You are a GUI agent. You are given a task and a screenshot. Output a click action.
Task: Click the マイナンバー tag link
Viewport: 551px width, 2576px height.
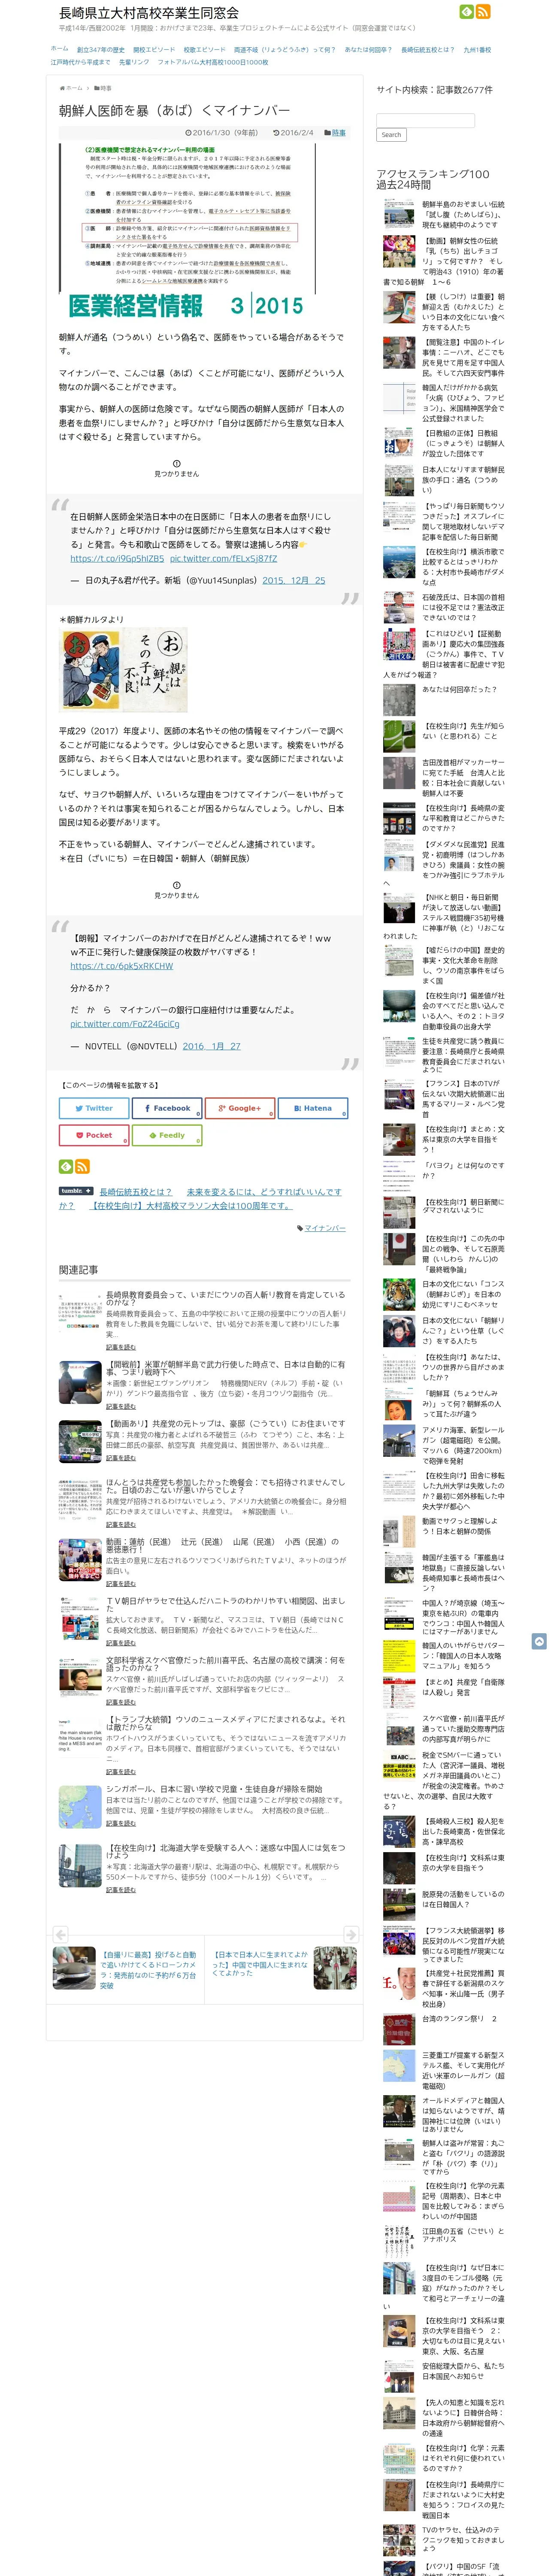point(324,1228)
